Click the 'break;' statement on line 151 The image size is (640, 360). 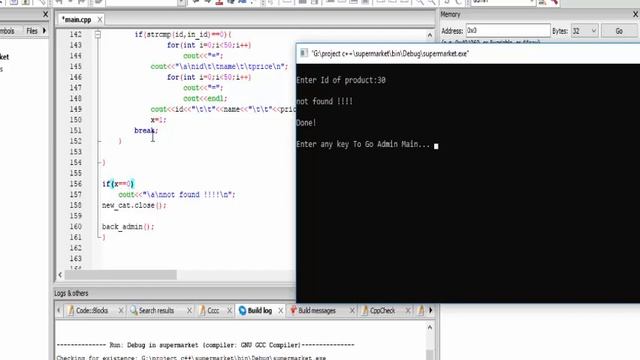[146, 130]
